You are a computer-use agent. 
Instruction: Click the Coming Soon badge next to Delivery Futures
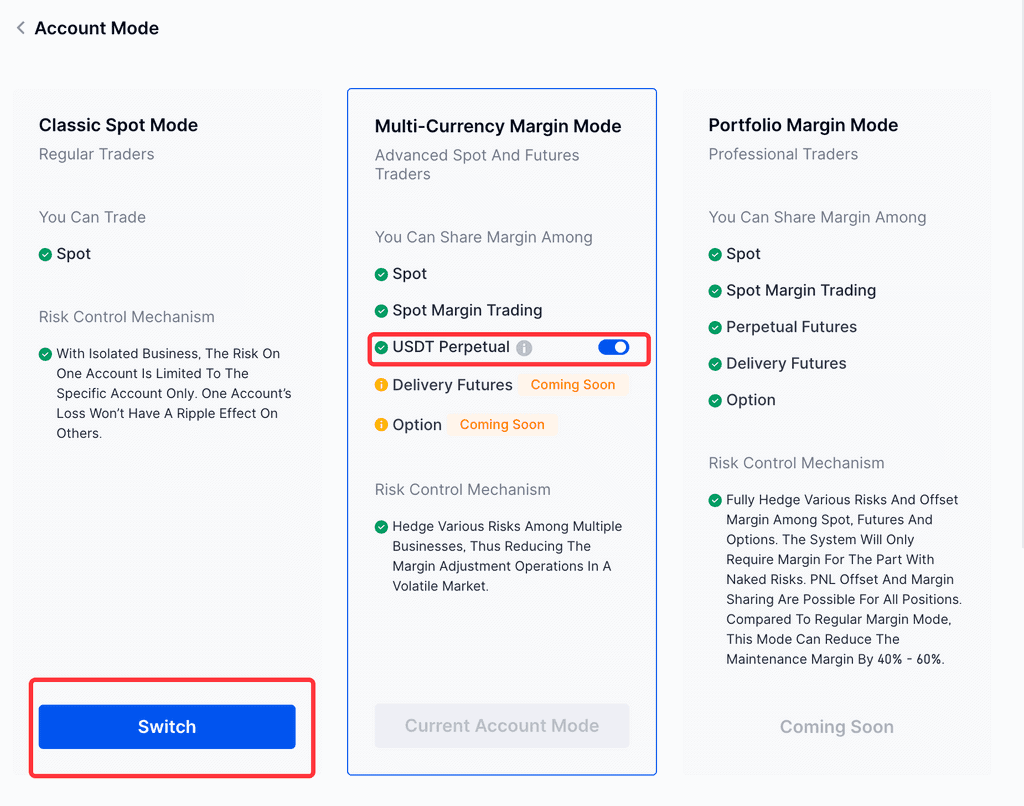(x=573, y=385)
